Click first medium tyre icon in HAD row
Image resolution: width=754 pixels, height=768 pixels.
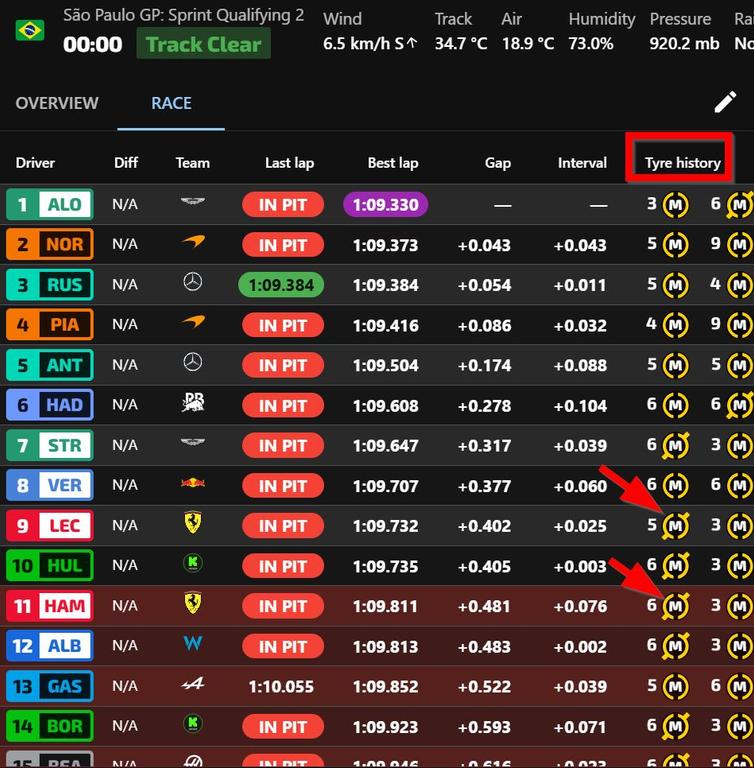676,406
